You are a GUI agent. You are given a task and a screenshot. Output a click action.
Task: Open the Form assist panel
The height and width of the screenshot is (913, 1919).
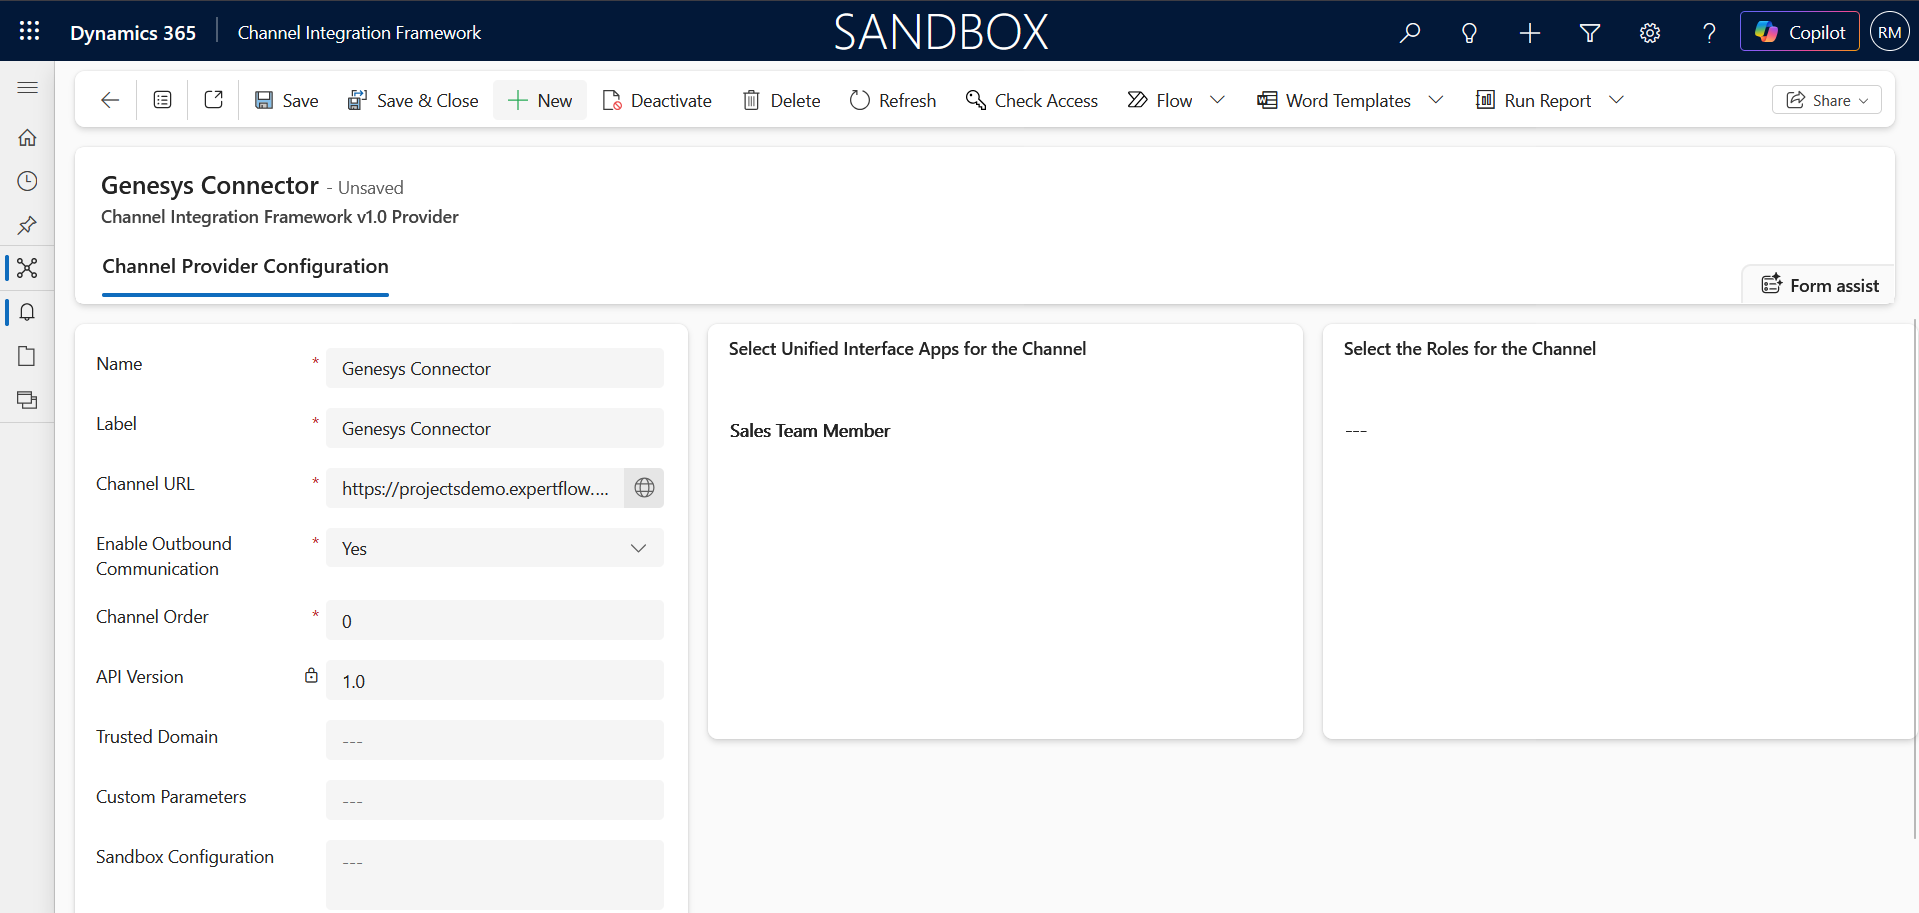point(1819,285)
